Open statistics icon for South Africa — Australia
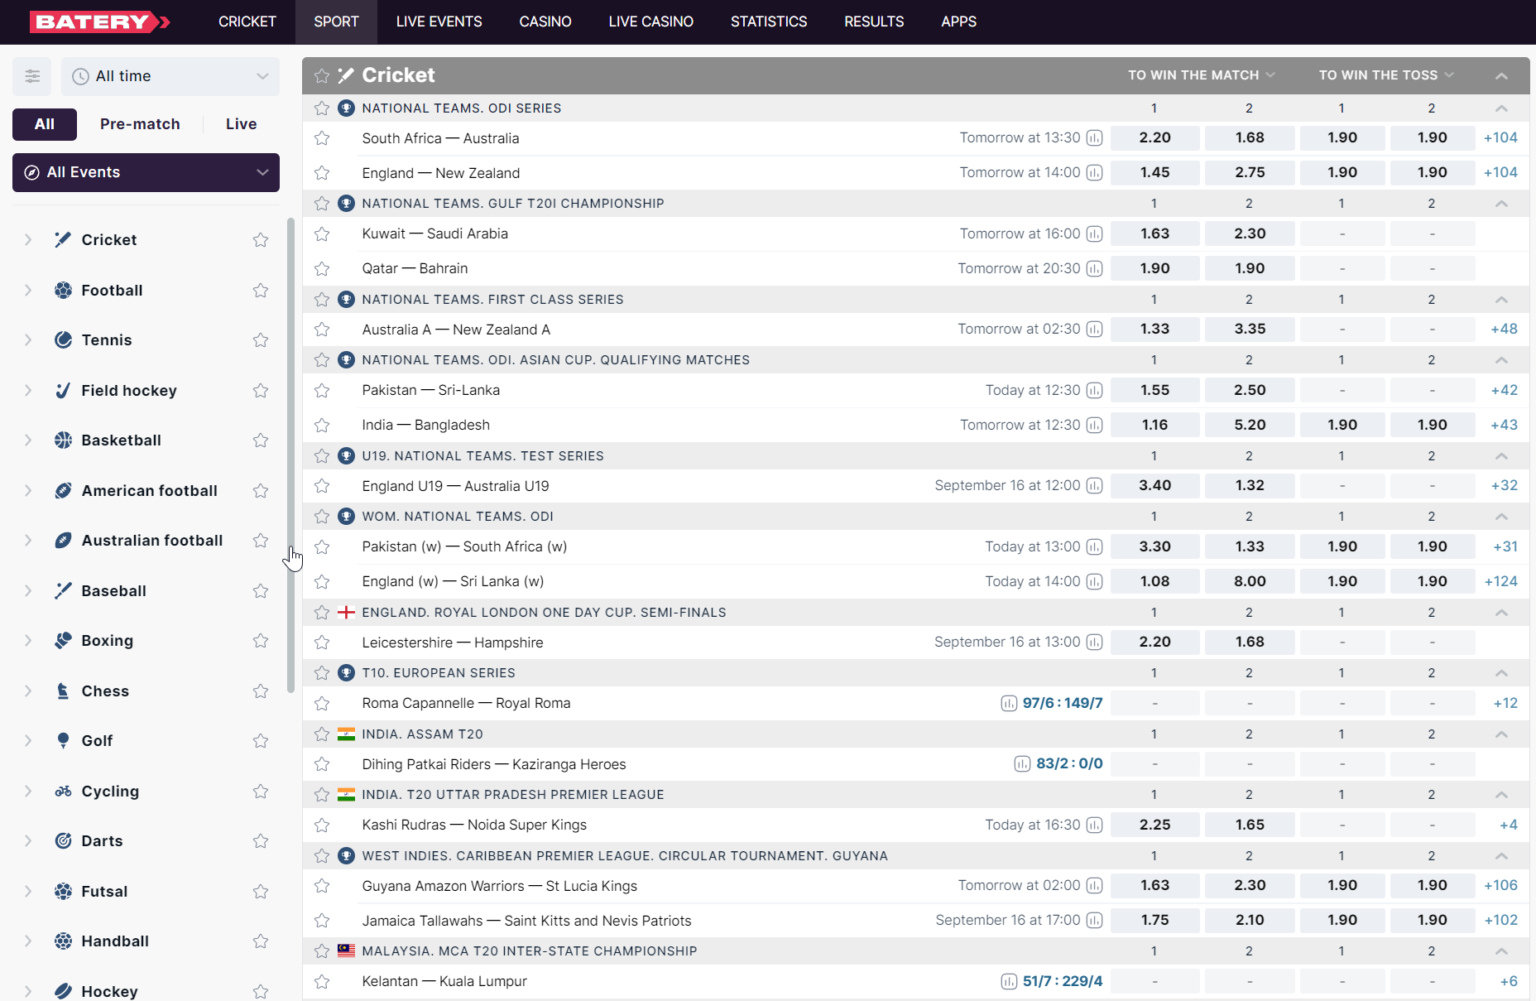This screenshot has width=1536, height=1001. pos(1094,138)
